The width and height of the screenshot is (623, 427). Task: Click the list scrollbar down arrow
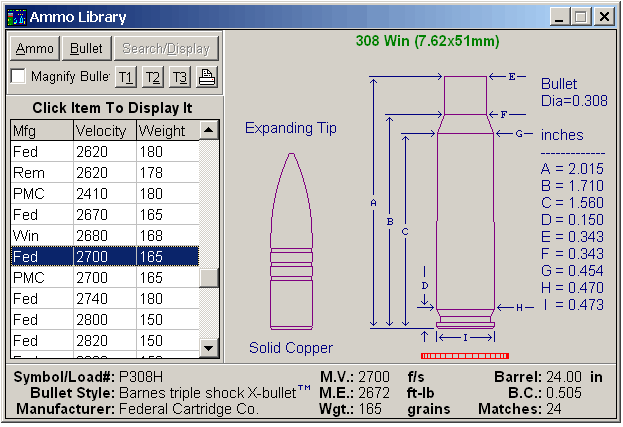(x=209, y=348)
